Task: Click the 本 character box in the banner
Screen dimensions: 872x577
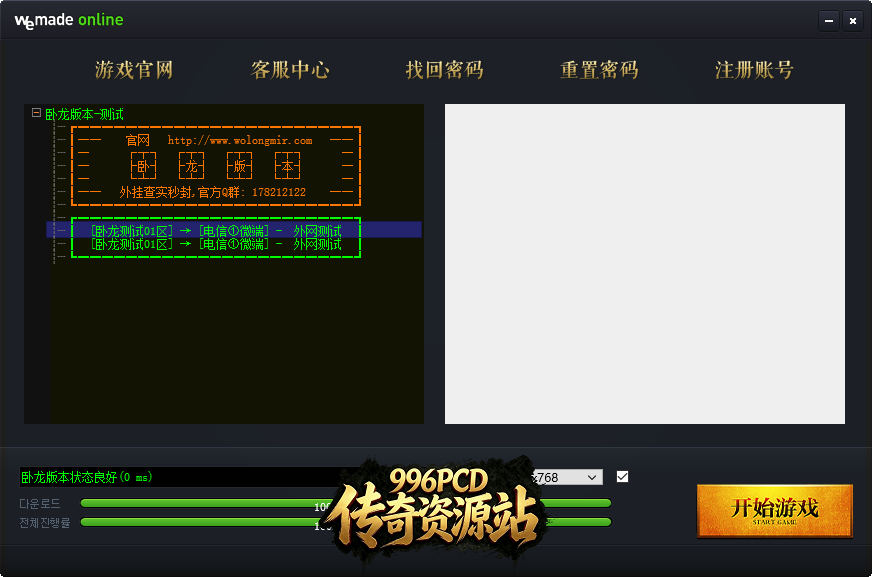Action: pyautogui.click(x=287, y=166)
